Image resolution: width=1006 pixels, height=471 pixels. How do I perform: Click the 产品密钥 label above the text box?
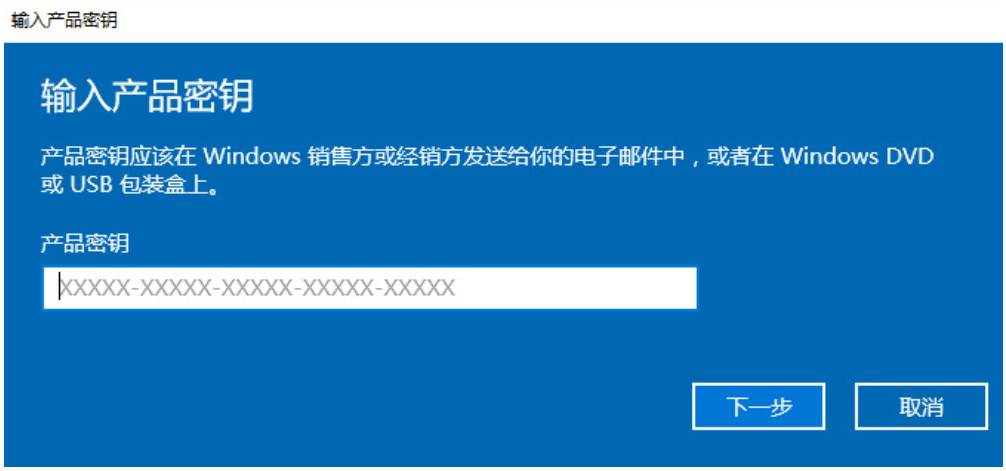[85, 243]
